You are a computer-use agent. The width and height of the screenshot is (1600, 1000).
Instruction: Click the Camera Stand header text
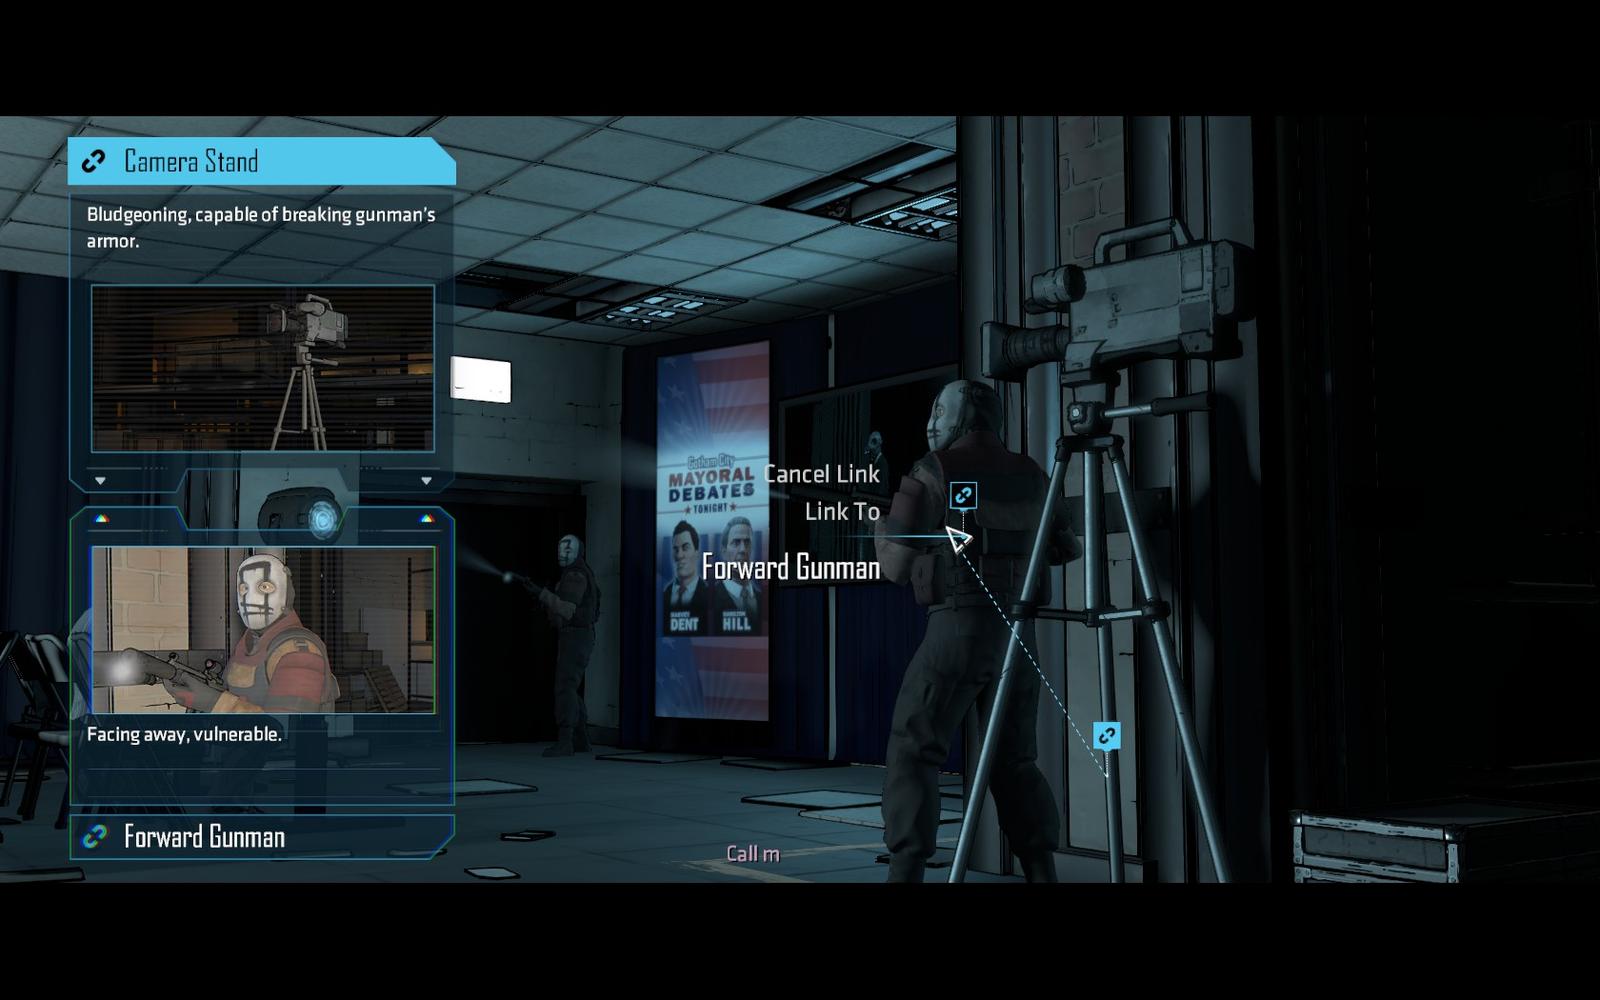(x=191, y=161)
